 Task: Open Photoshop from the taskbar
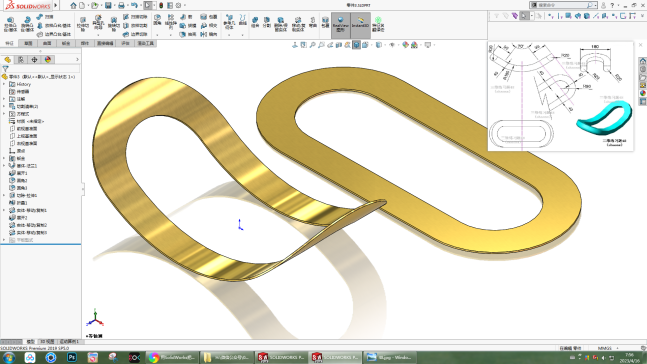click(72, 357)
